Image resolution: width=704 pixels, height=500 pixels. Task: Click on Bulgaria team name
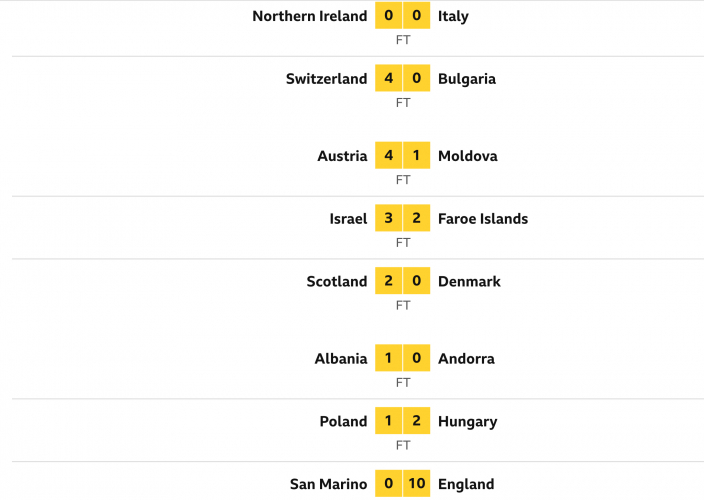pyautogui.click(x=467, y=79)
